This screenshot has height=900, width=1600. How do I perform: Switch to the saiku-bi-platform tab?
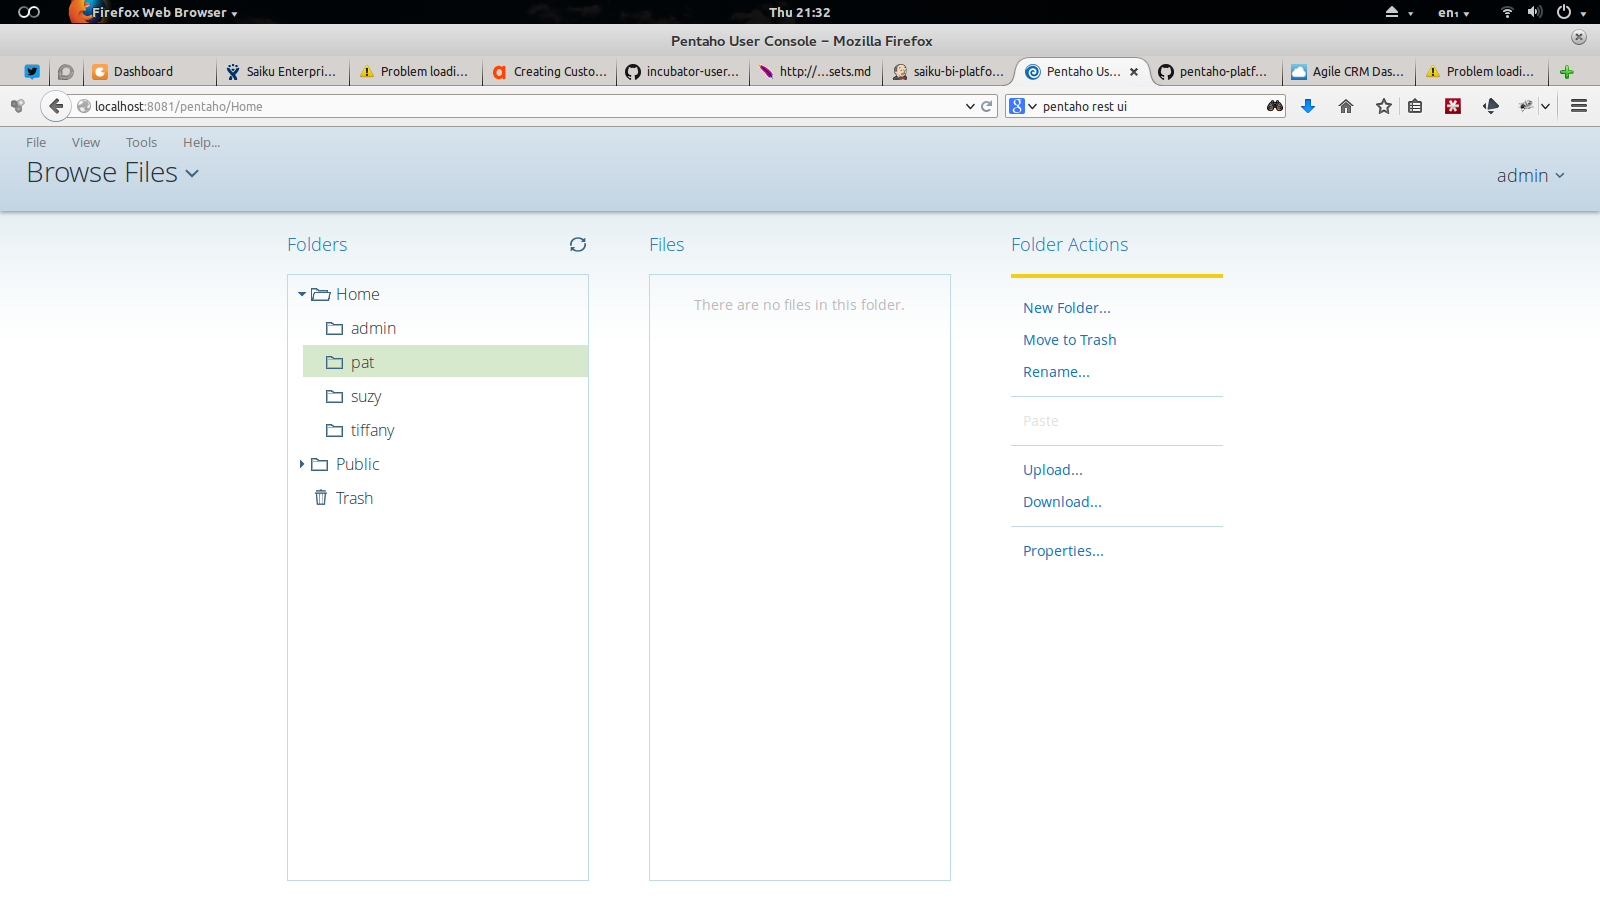pyautogui.click(x=948, y=72)
